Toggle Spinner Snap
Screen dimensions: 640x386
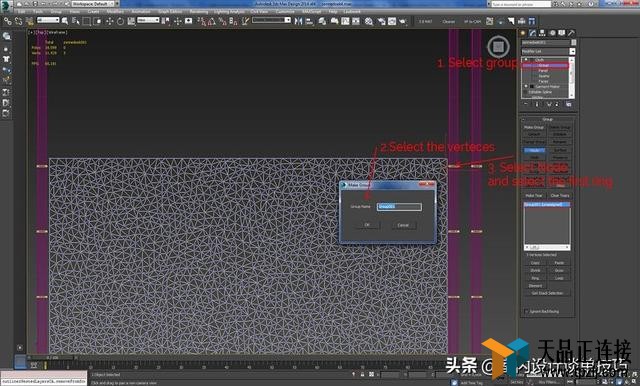click(233, 21)
